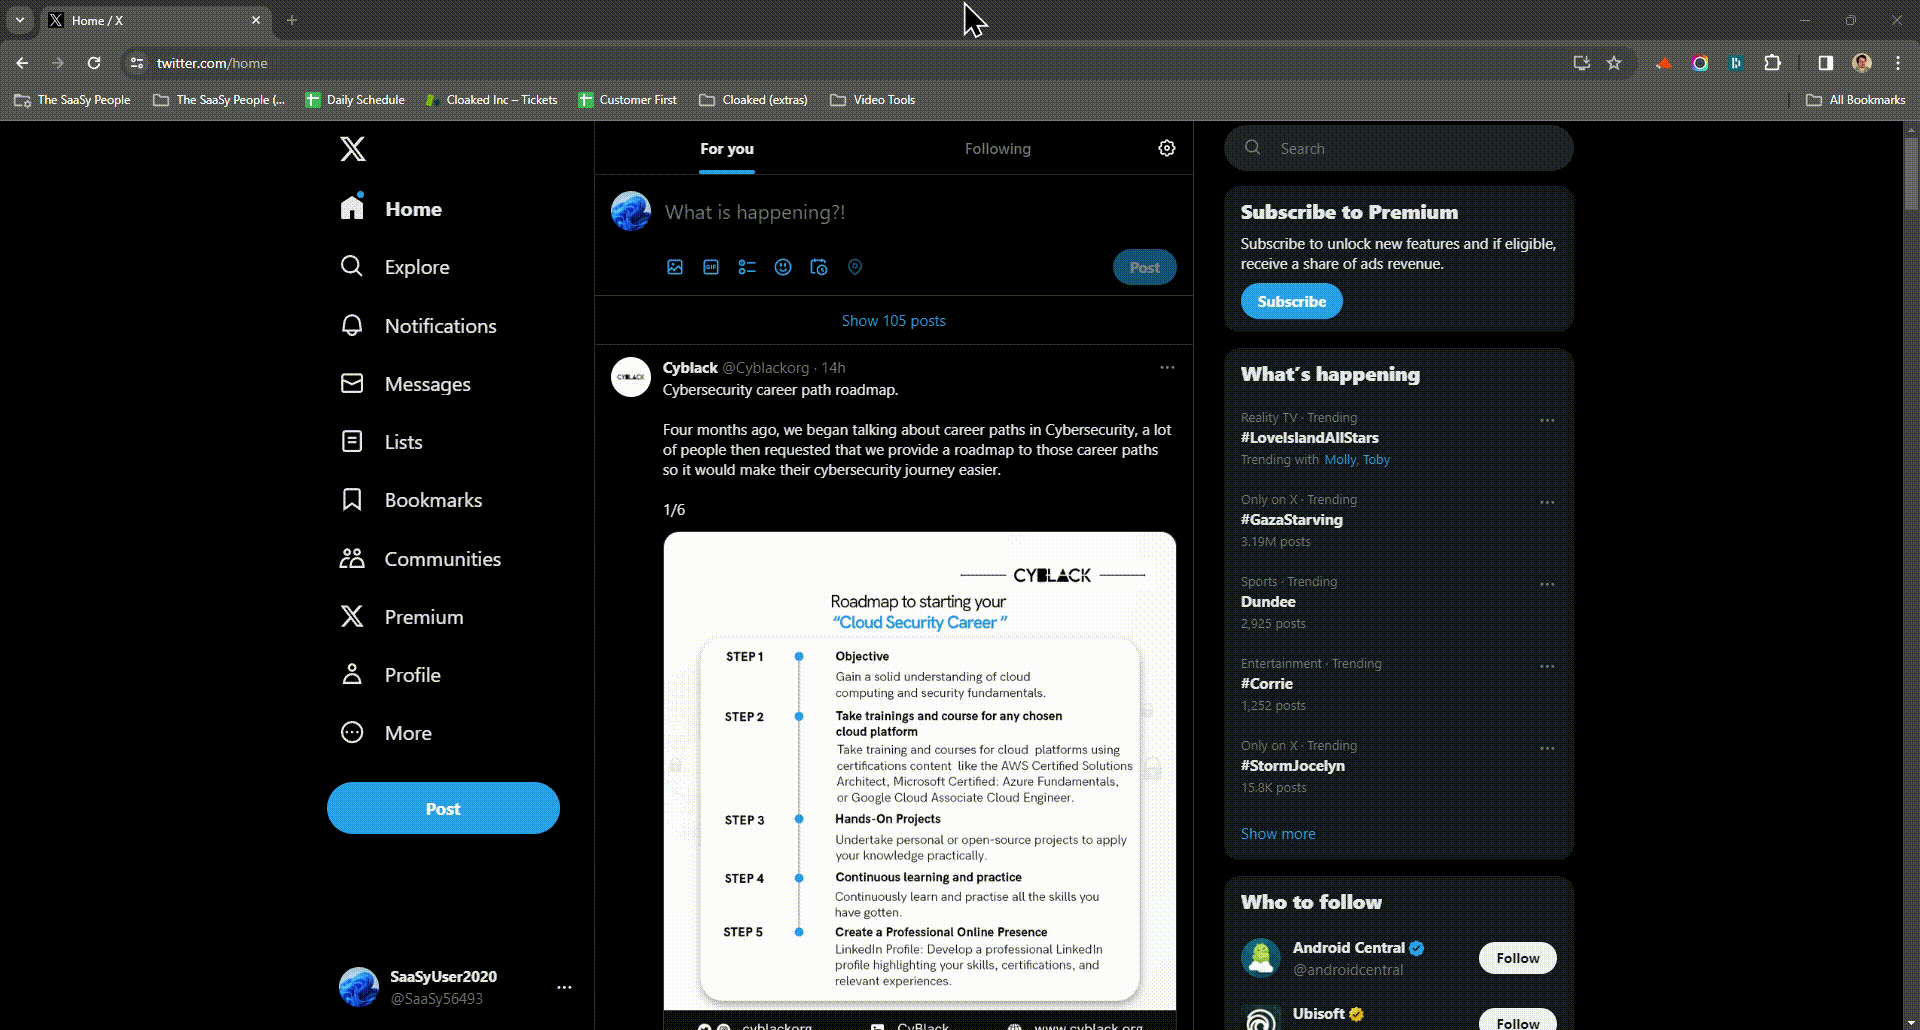
Task: Click Show more under What's happening
Action: click(x=1278, y=834)
